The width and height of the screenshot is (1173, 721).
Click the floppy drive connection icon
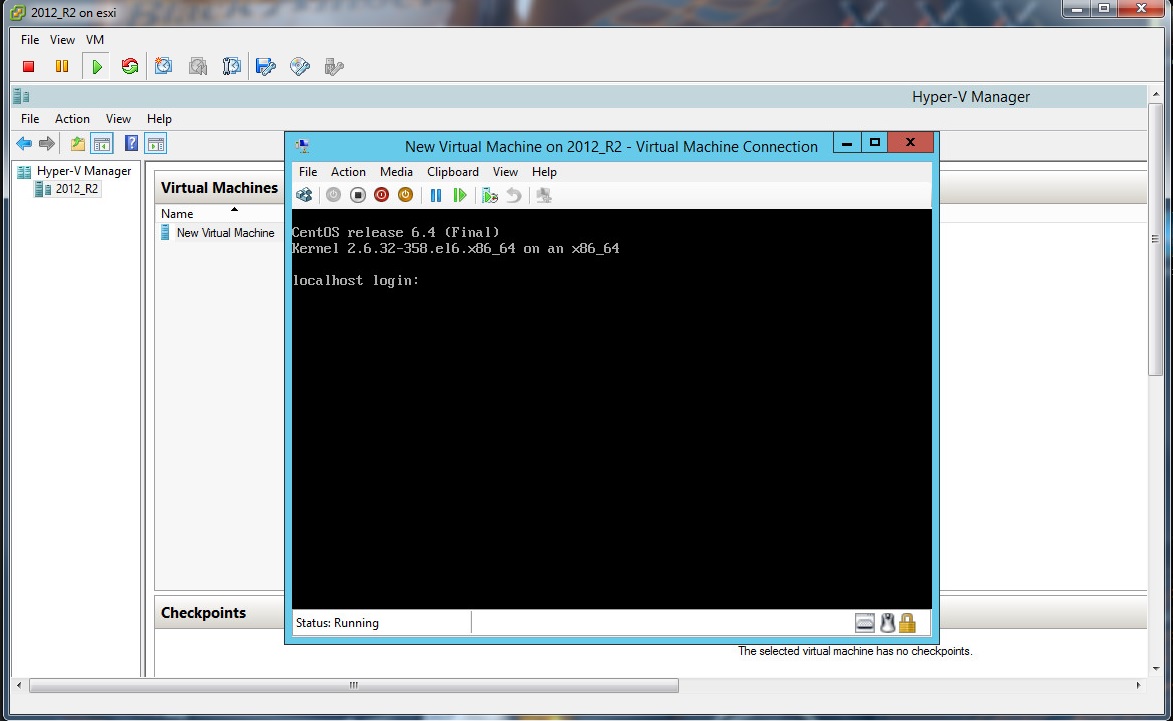point(266,67)
